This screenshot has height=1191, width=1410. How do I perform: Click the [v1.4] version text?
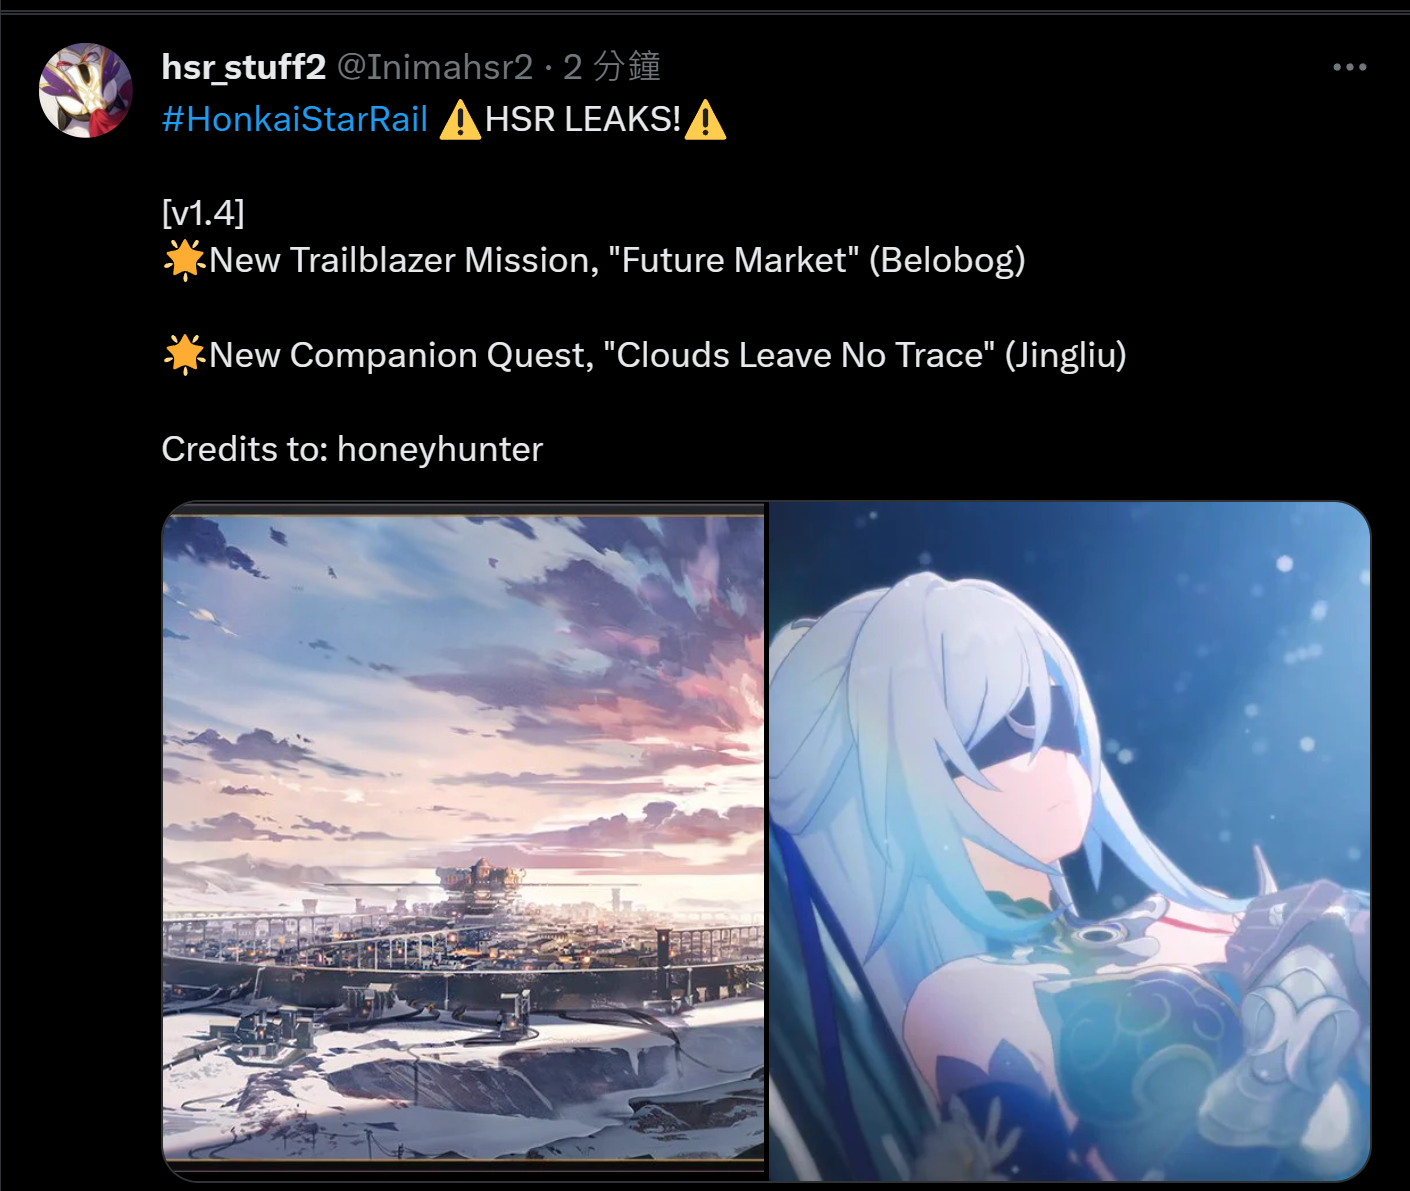pos(203,213)
